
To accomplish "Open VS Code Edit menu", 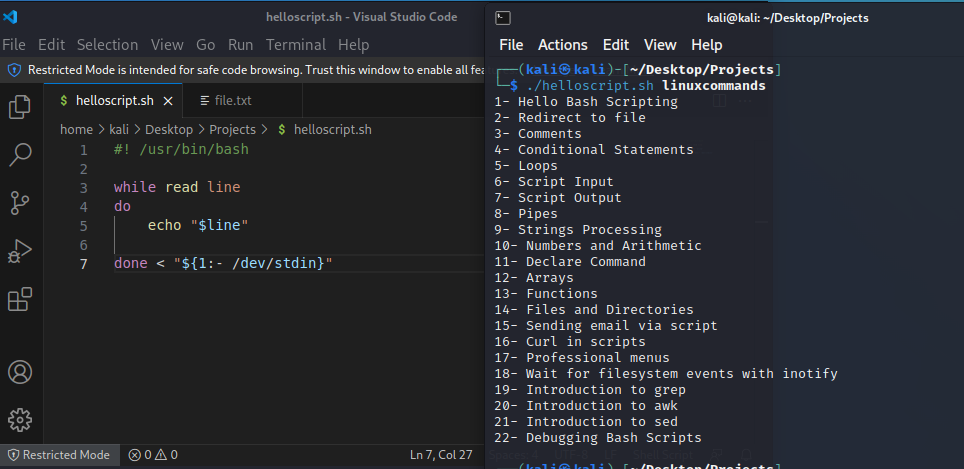I will [52, 45].
